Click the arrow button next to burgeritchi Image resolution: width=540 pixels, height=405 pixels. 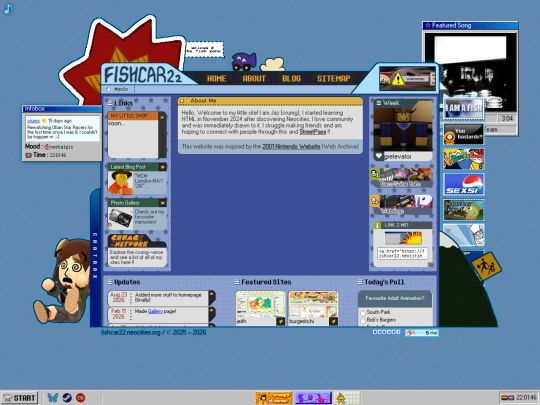(x=333, y=321)
